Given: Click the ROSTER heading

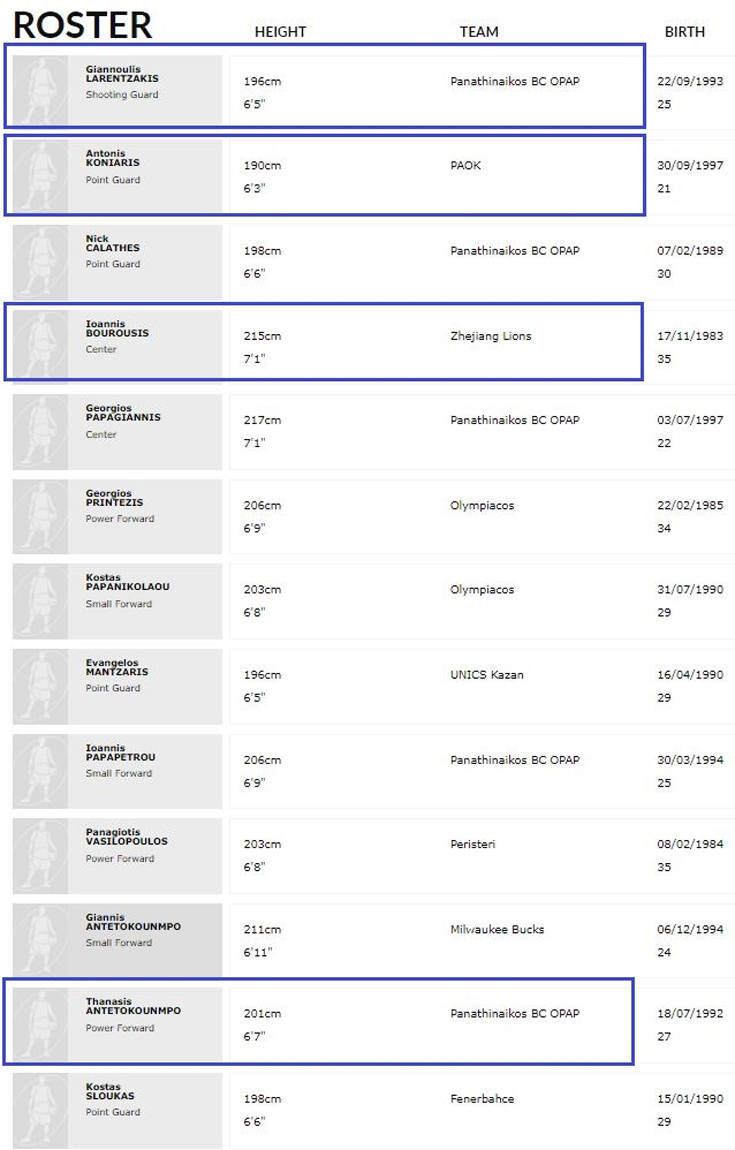Looking at the screenshot, I should 83,24.
